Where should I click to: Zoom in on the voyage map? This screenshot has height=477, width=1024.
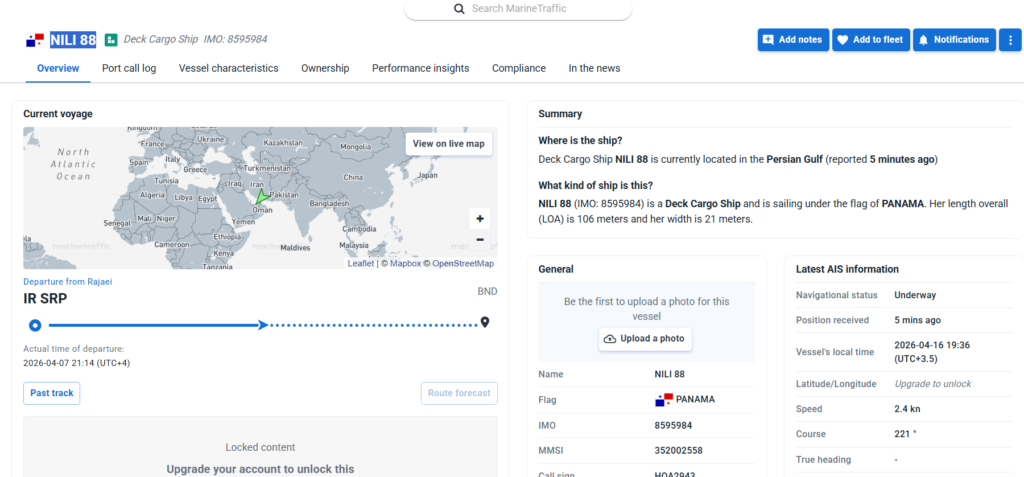coord(480,219)
